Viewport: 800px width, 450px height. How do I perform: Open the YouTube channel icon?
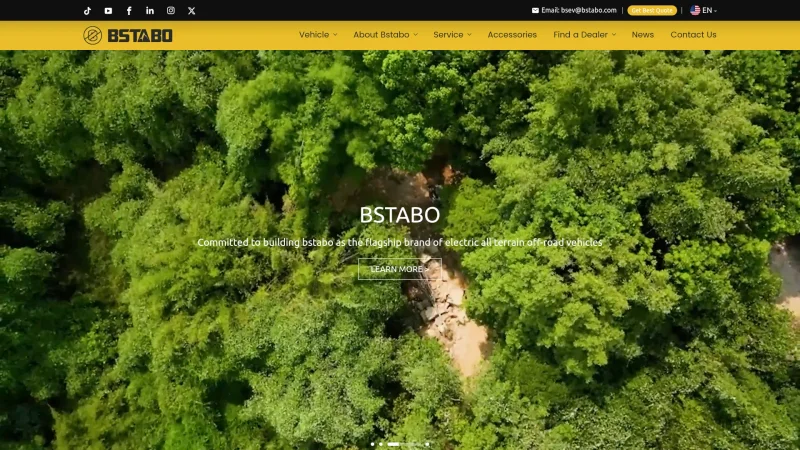[108, 10]
